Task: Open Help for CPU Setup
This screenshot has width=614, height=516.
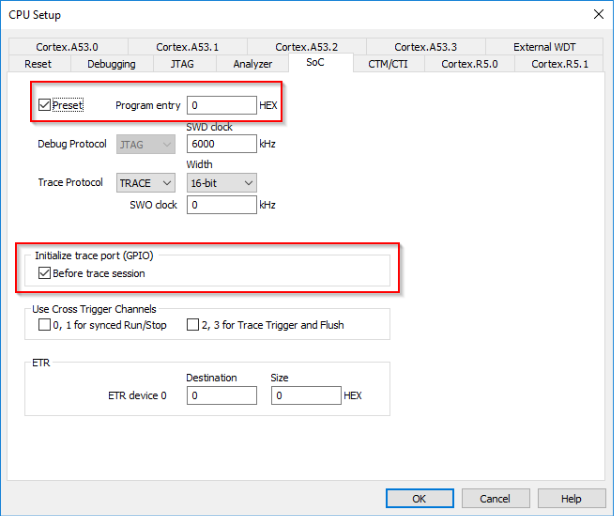Action: coord(571,498)
